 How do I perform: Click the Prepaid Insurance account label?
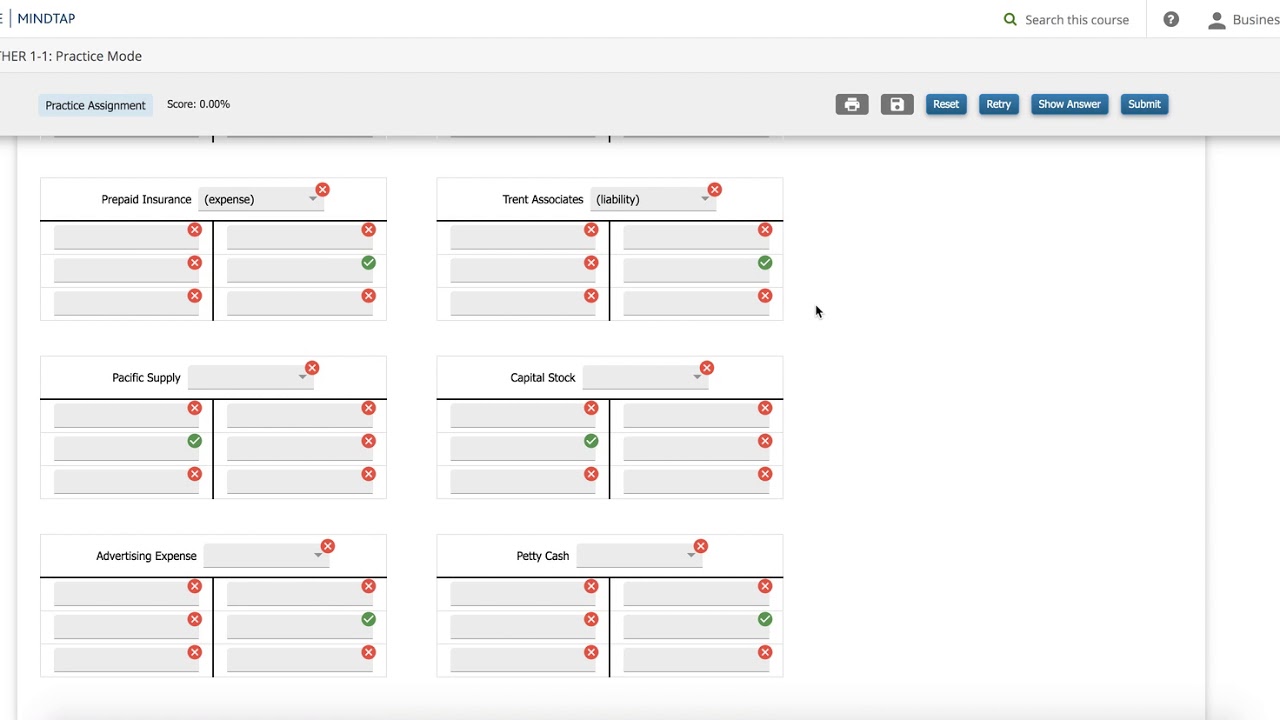tap(146, 199)
